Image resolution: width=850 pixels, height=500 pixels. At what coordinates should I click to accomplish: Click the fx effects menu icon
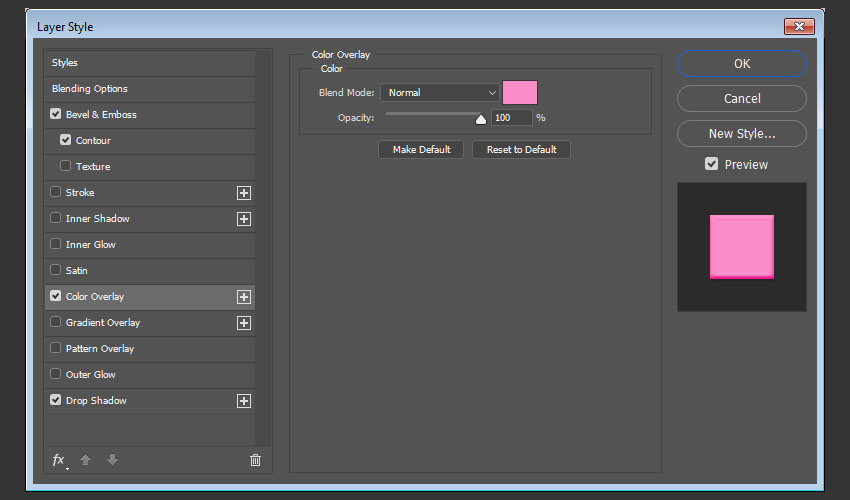(x=58, y=460)
